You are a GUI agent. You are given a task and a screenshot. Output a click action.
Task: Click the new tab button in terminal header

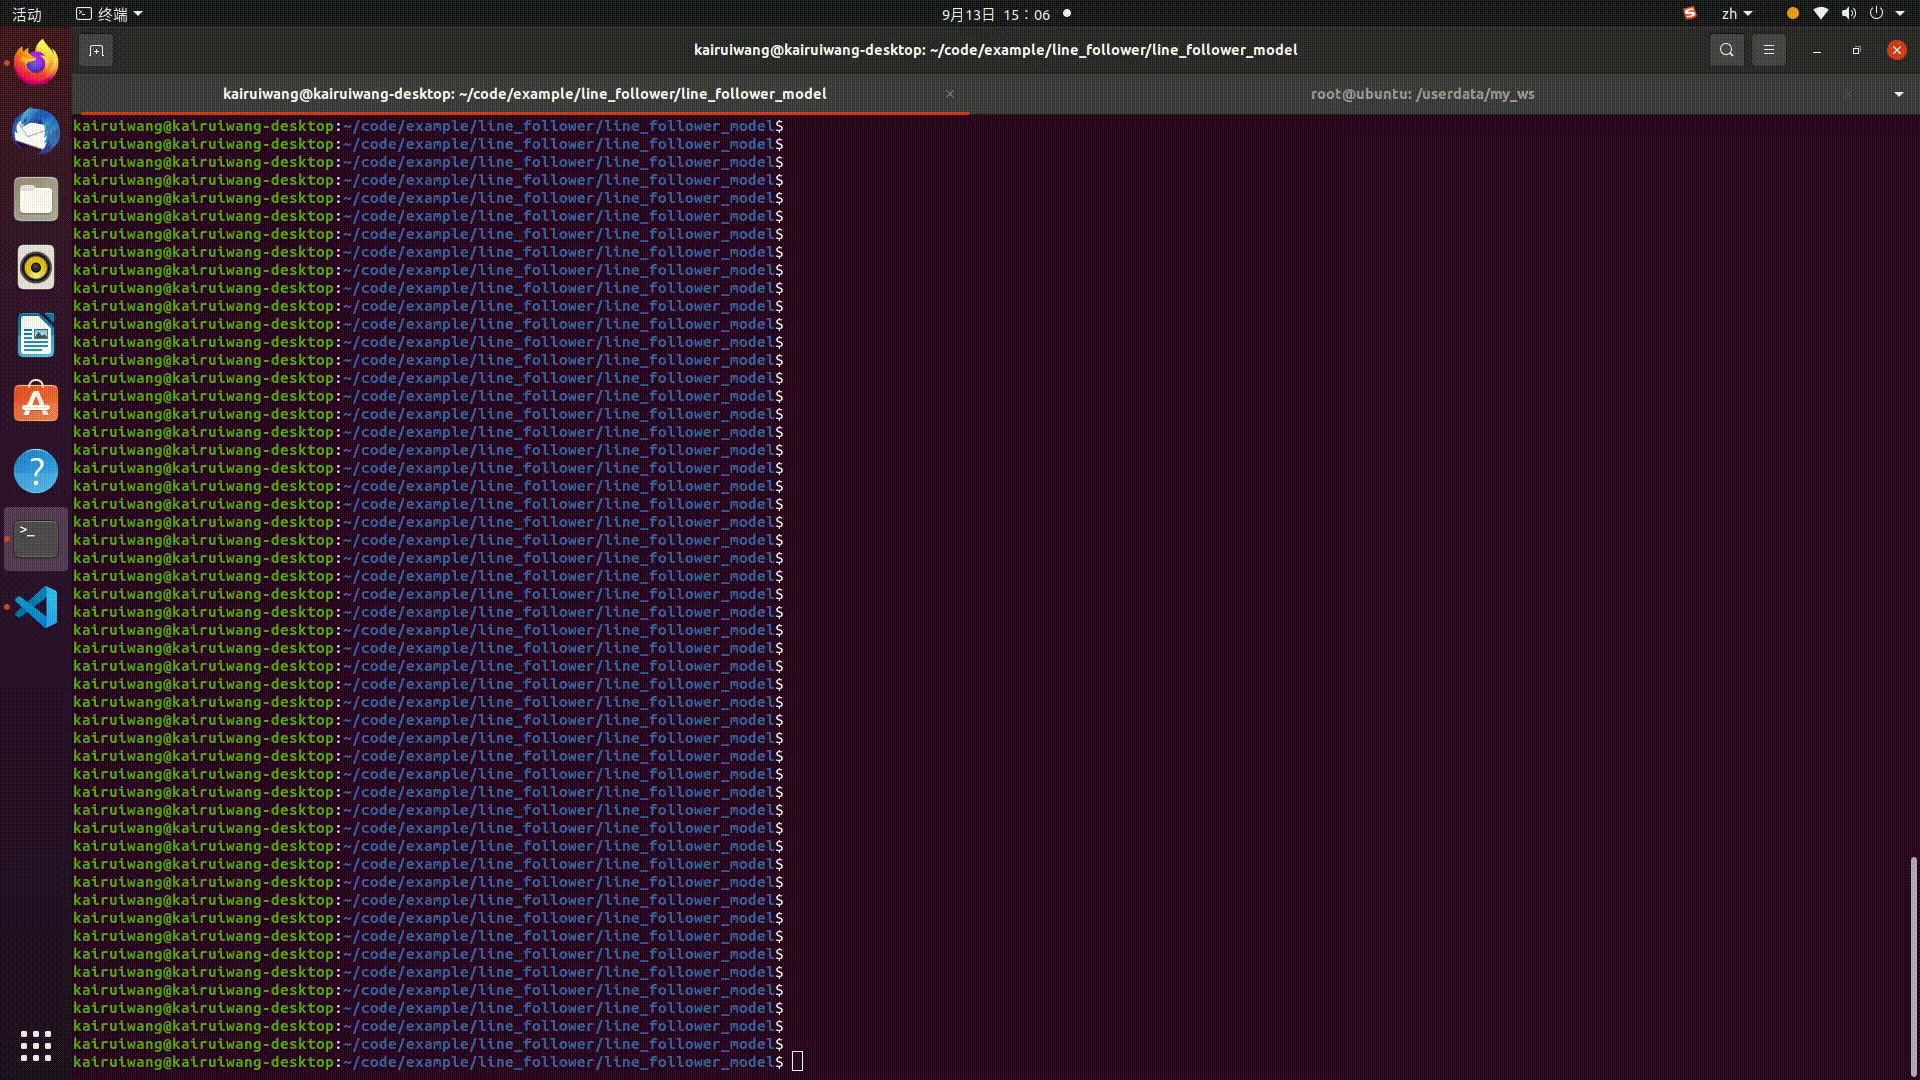(x=96, y=50)
